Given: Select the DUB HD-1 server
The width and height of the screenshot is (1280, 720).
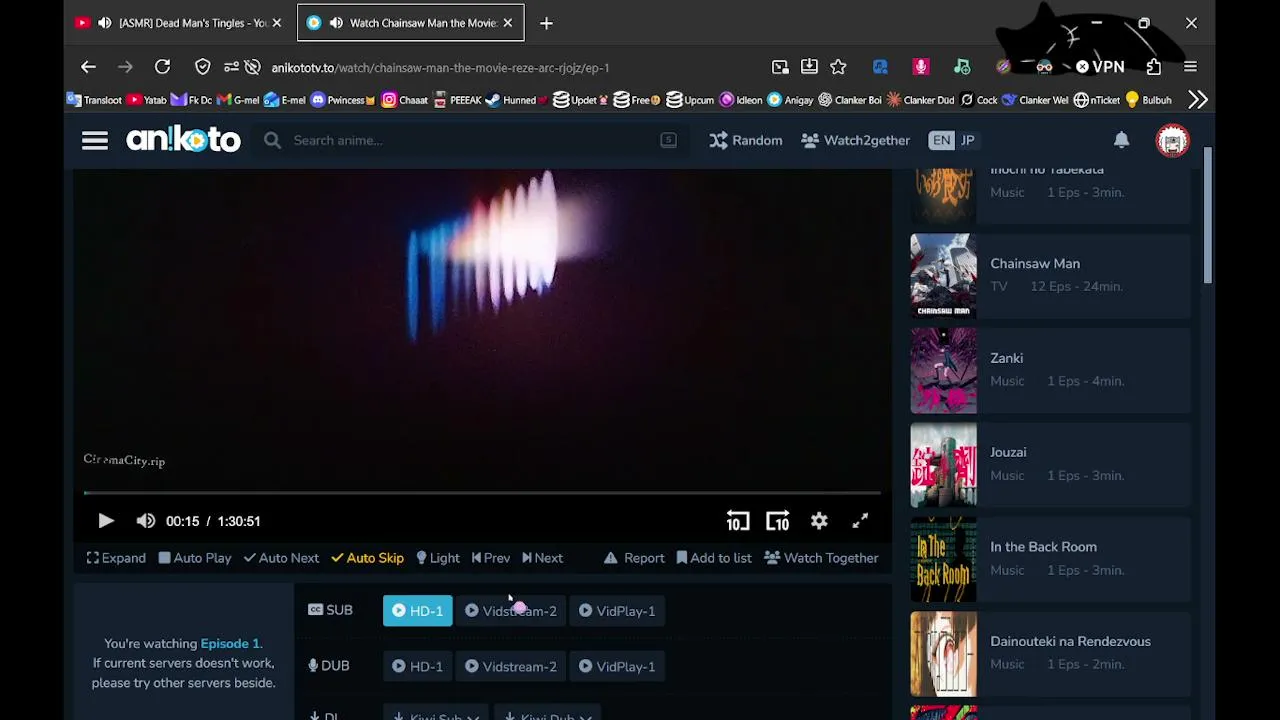Looking at the screenshot, I should coord(417,667).
